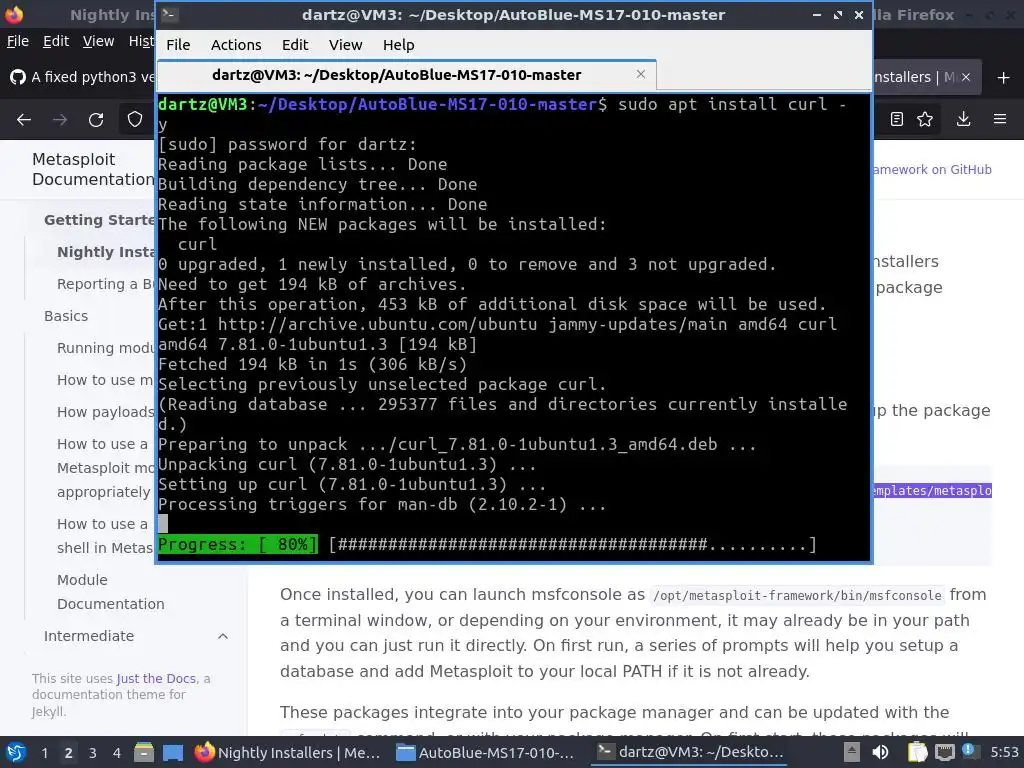This screenshot has height=768, width=1024.
Task: Switch to workspace 2 in the pager
Action: (68, 753)
